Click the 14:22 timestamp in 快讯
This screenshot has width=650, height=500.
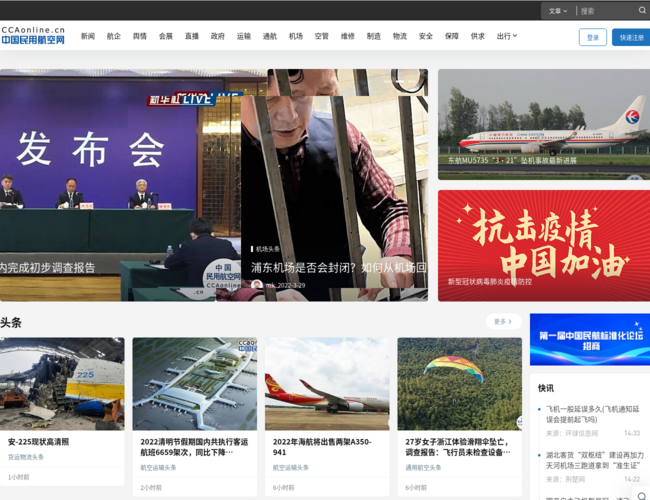[632, 479]
